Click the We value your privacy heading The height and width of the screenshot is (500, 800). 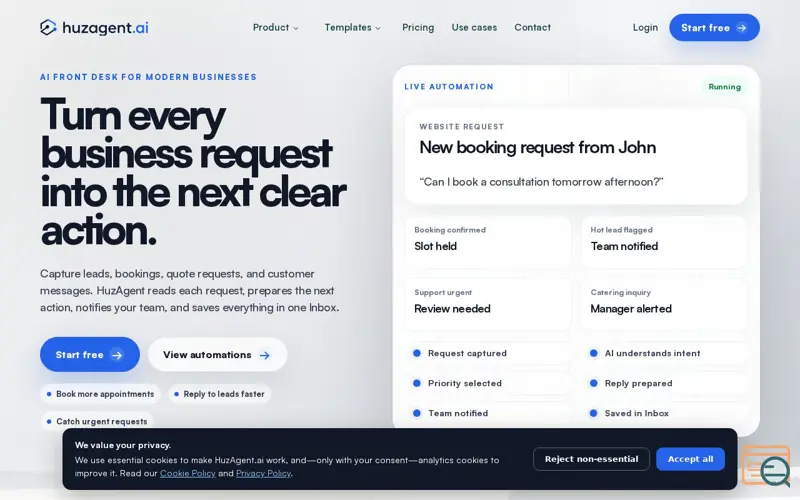tap(122, 445)
